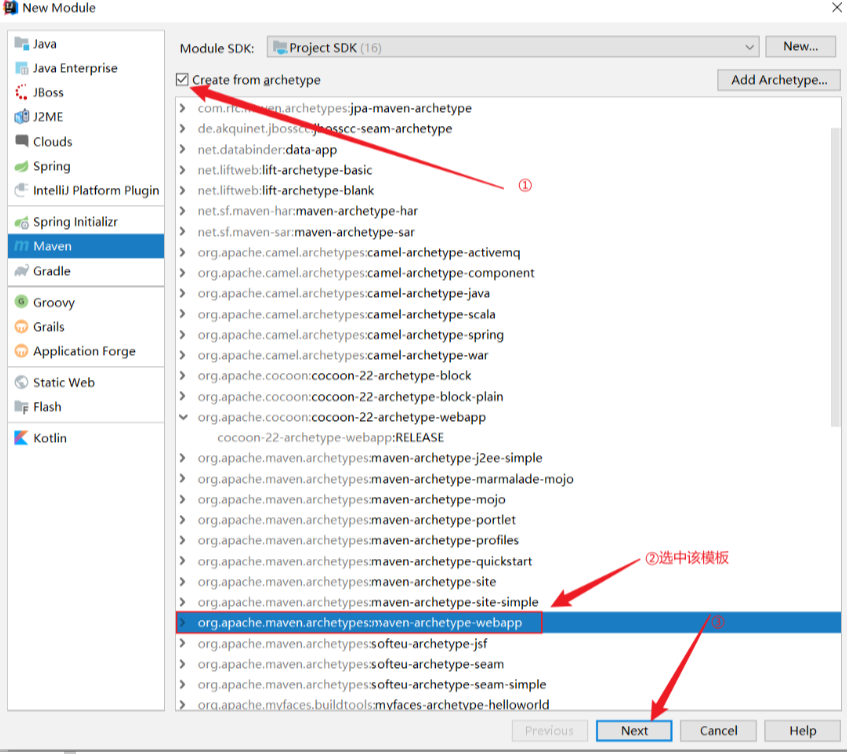Open the Module SDK dropdown
The width and height of the screenshot is (847, 754).
[x=513, y=48]
